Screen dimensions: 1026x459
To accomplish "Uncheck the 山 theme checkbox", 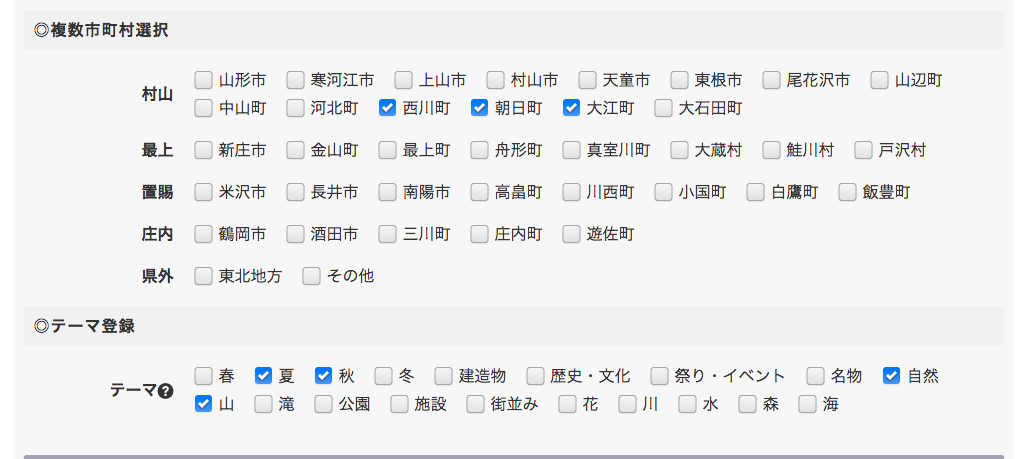I will (203, 404).
